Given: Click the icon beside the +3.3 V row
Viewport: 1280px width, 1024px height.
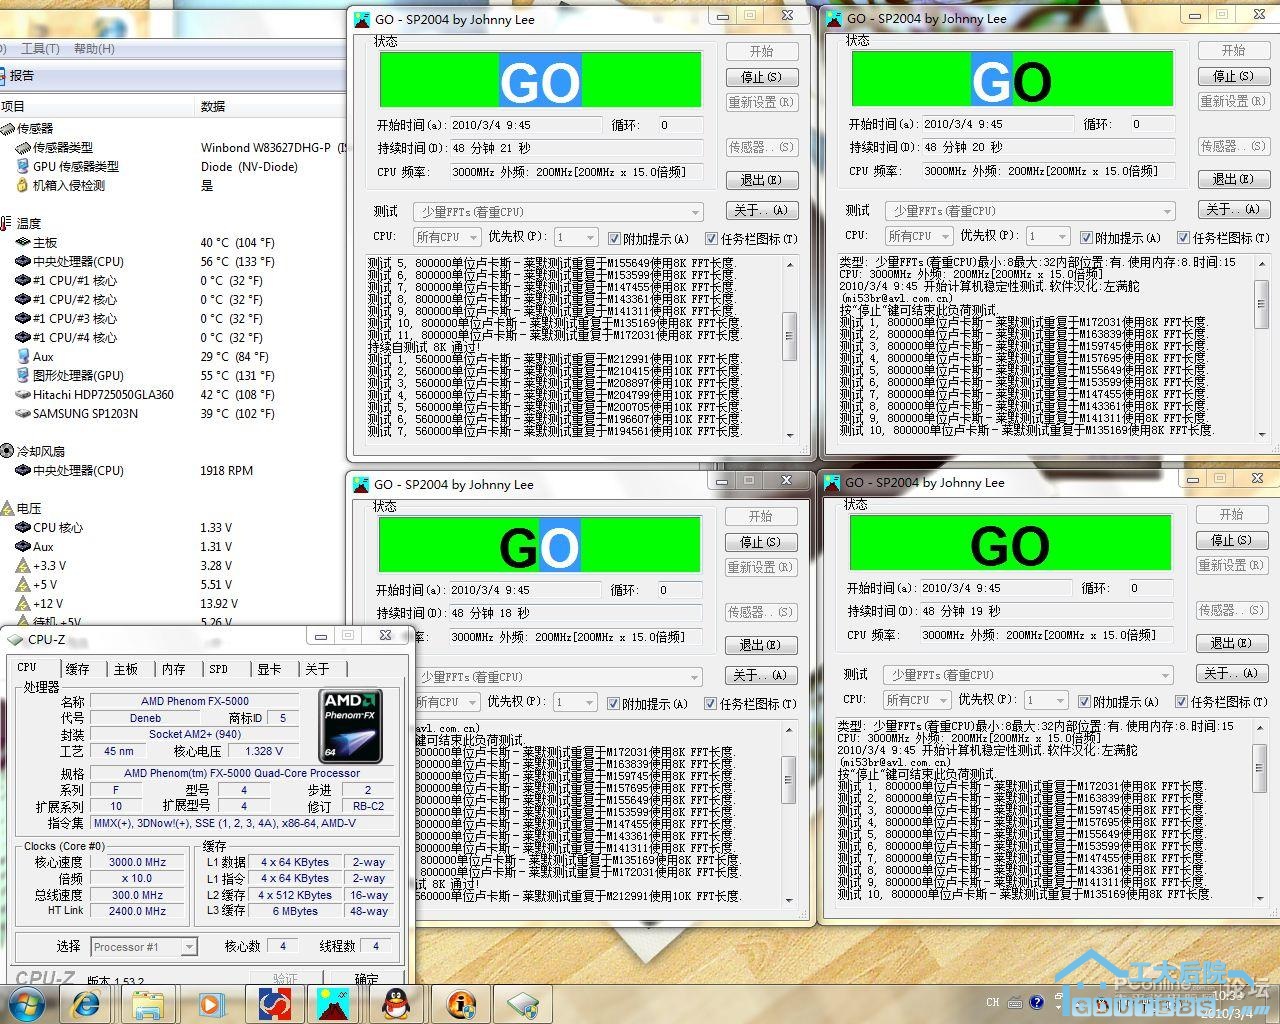Looking at the screenshot, I should 22,565.
